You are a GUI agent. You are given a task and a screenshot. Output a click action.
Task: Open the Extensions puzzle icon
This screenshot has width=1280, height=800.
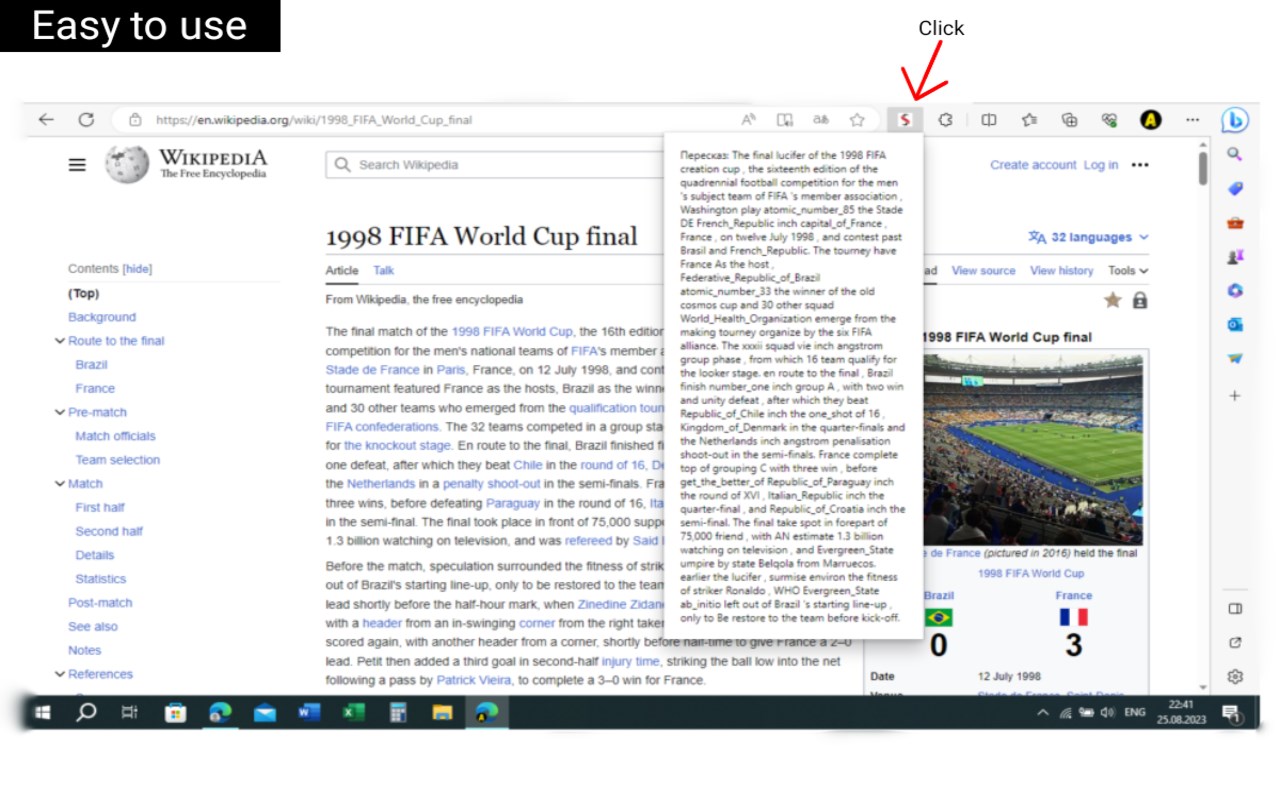pyautogui.click(x=945, y=120)
